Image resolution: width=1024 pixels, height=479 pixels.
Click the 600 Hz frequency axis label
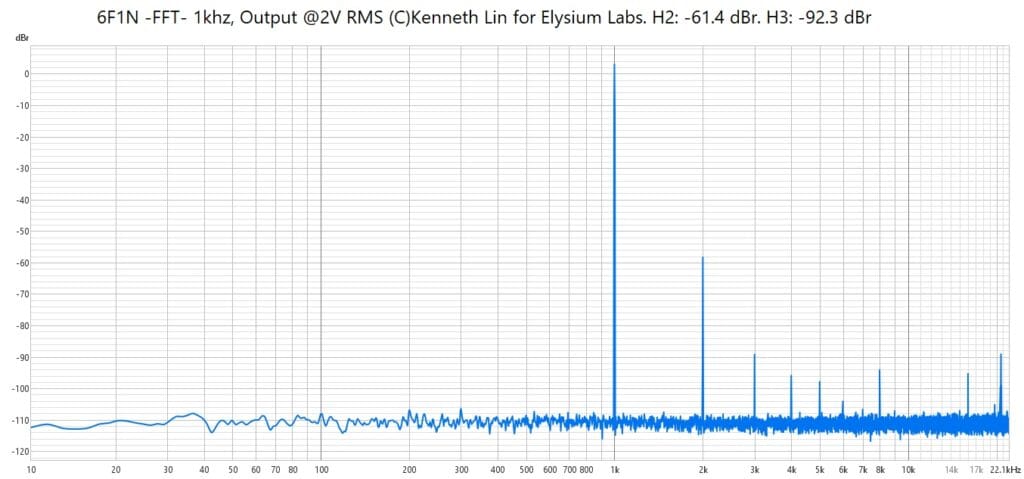(549, 470)
